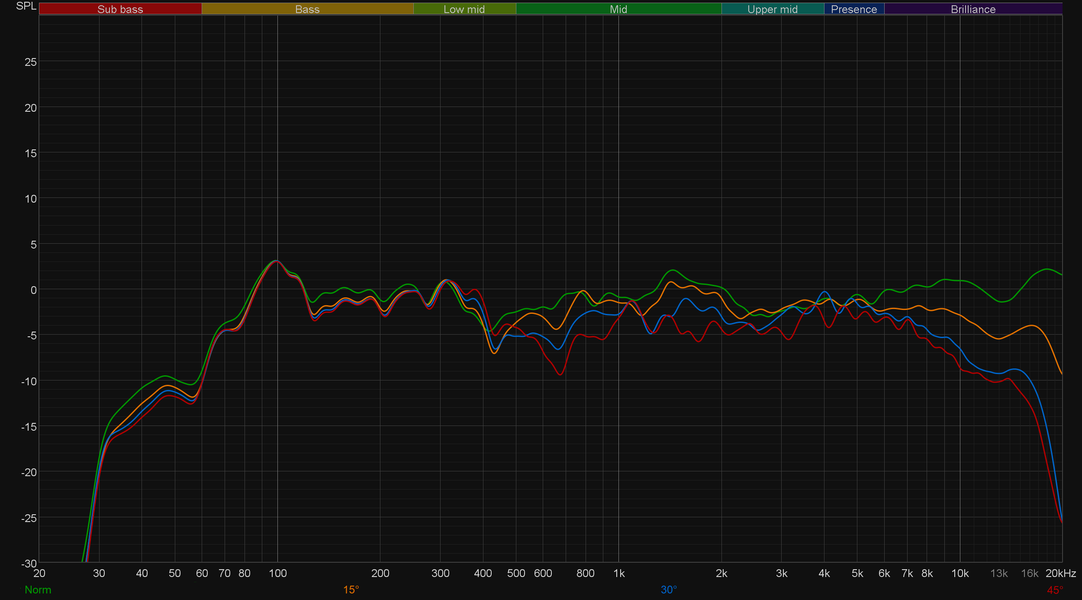Screen dimensions: 1082x600
Task: Click the 100 Hz axis label
Action: 277,573
